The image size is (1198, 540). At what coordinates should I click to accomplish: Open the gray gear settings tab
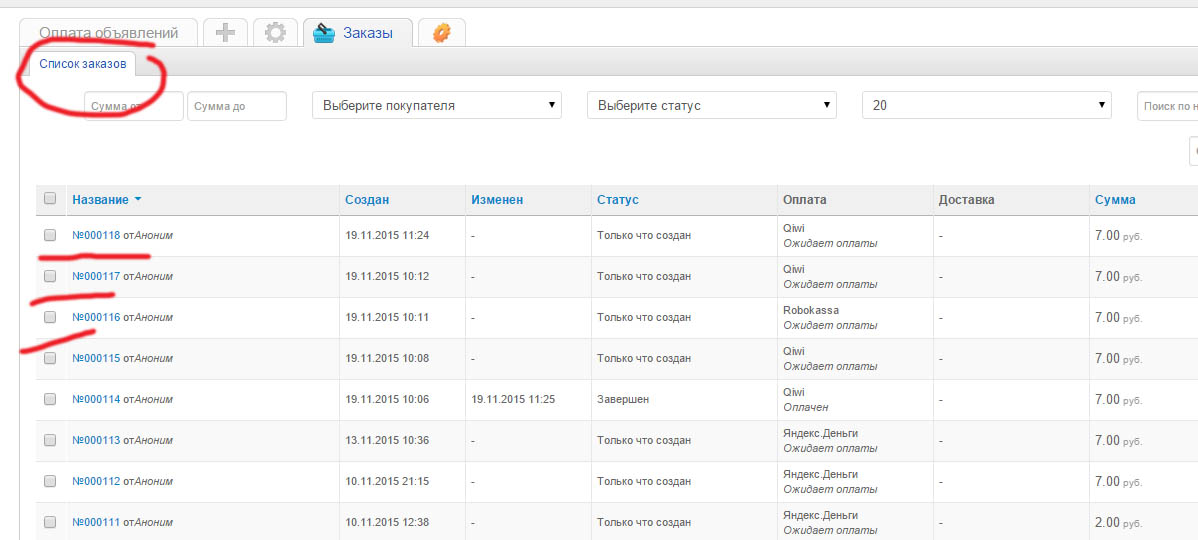pos(275,33)
